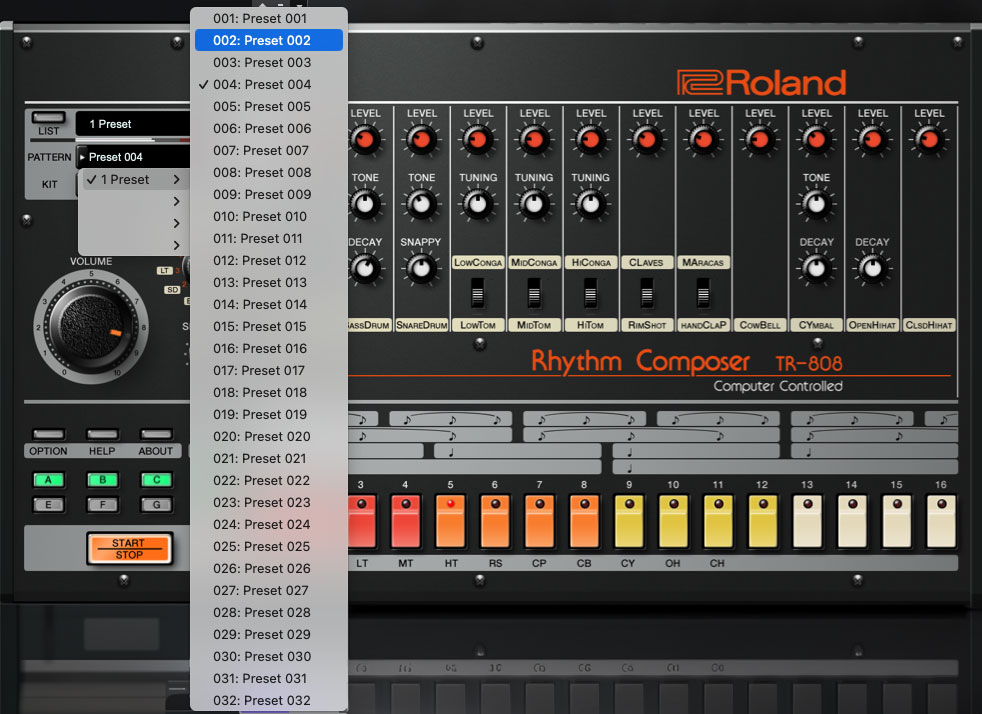Image resolution: width=982 pixels, height=714 pixels.
Task: Toggle step button 4 (MT)
Action: pyautogui.click(x=406, y=521)
